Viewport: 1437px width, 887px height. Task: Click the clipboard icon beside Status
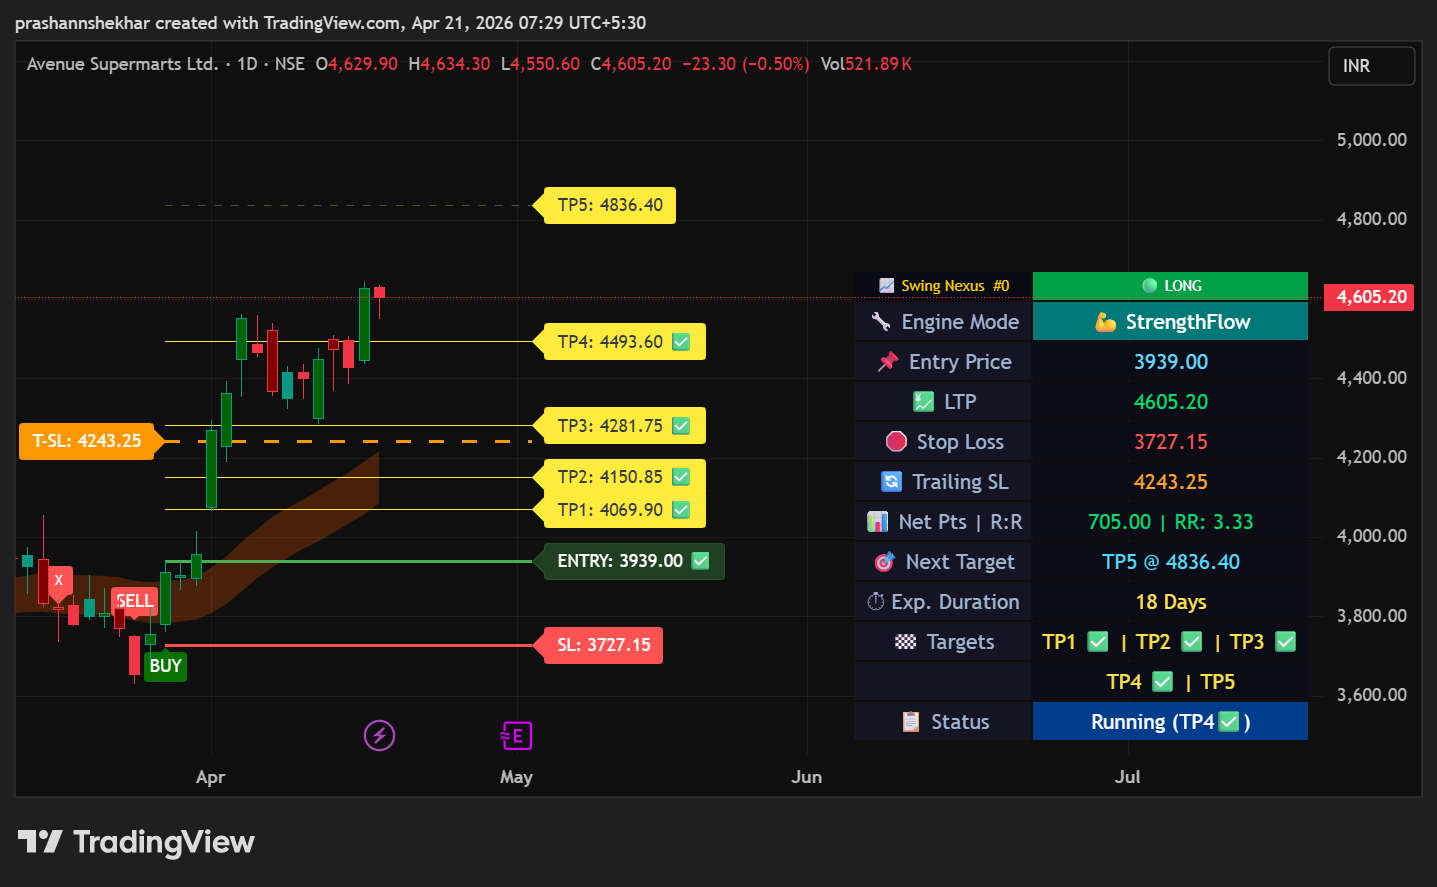click(x=910, y=722)
